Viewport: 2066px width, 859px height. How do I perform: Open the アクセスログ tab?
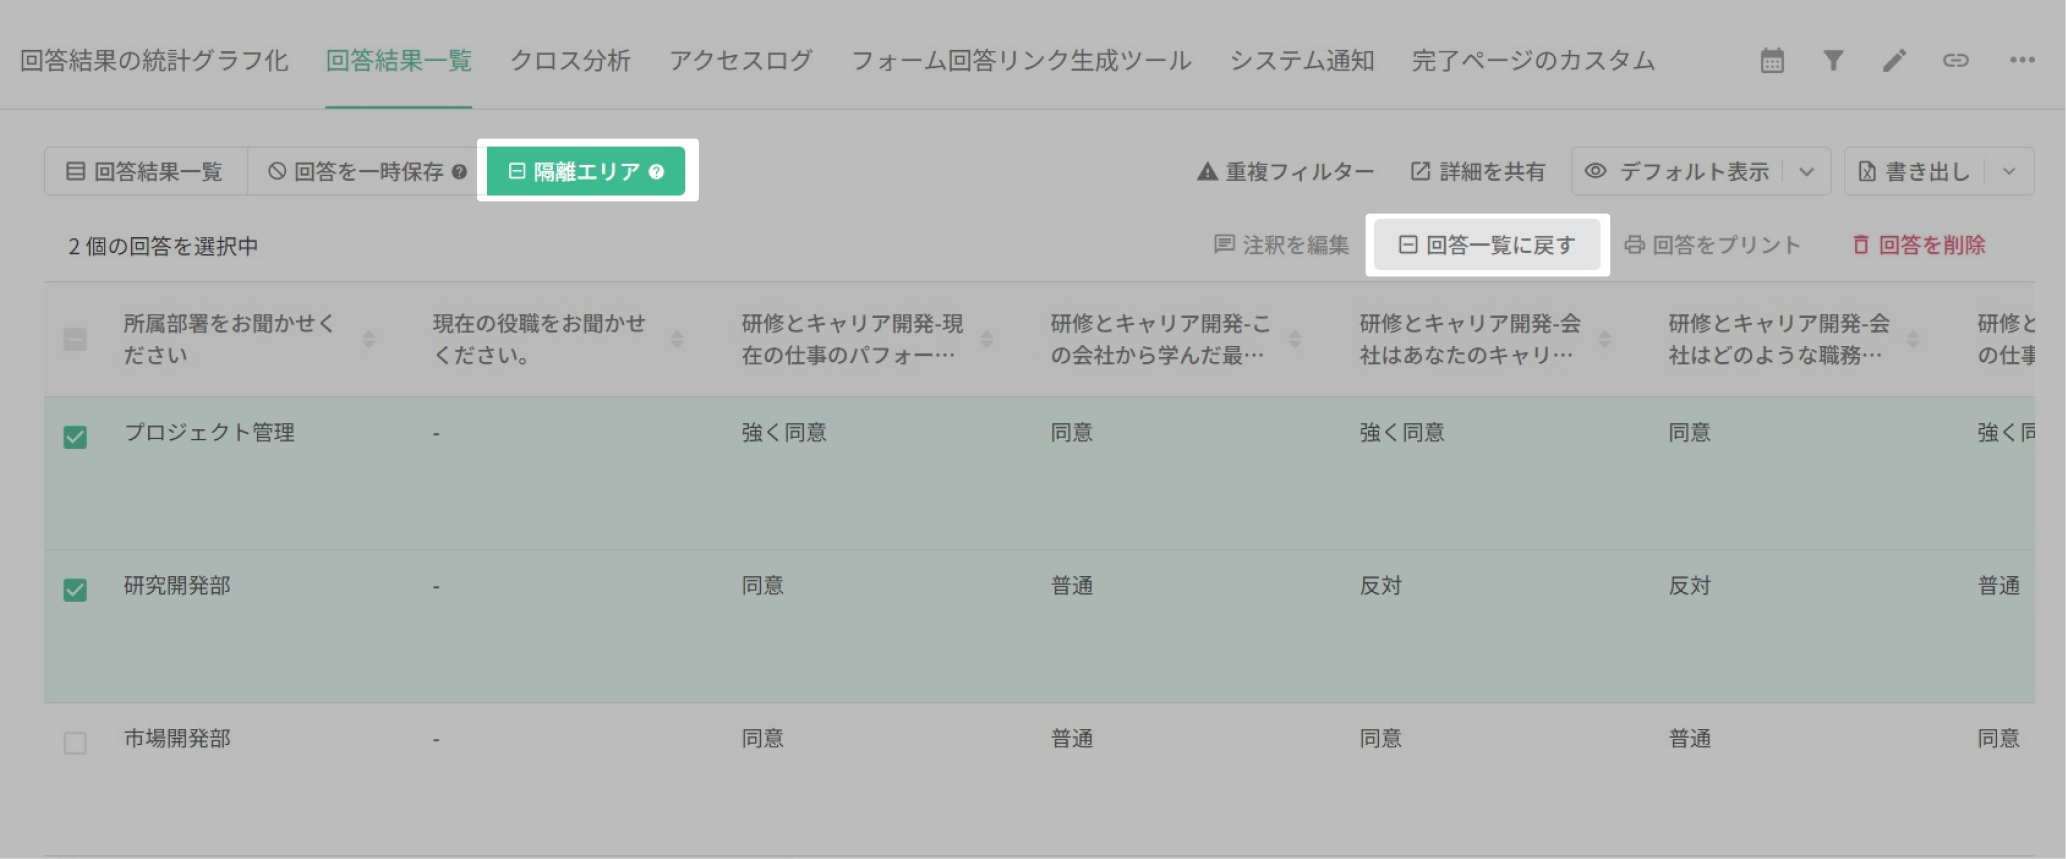point(741,61)
